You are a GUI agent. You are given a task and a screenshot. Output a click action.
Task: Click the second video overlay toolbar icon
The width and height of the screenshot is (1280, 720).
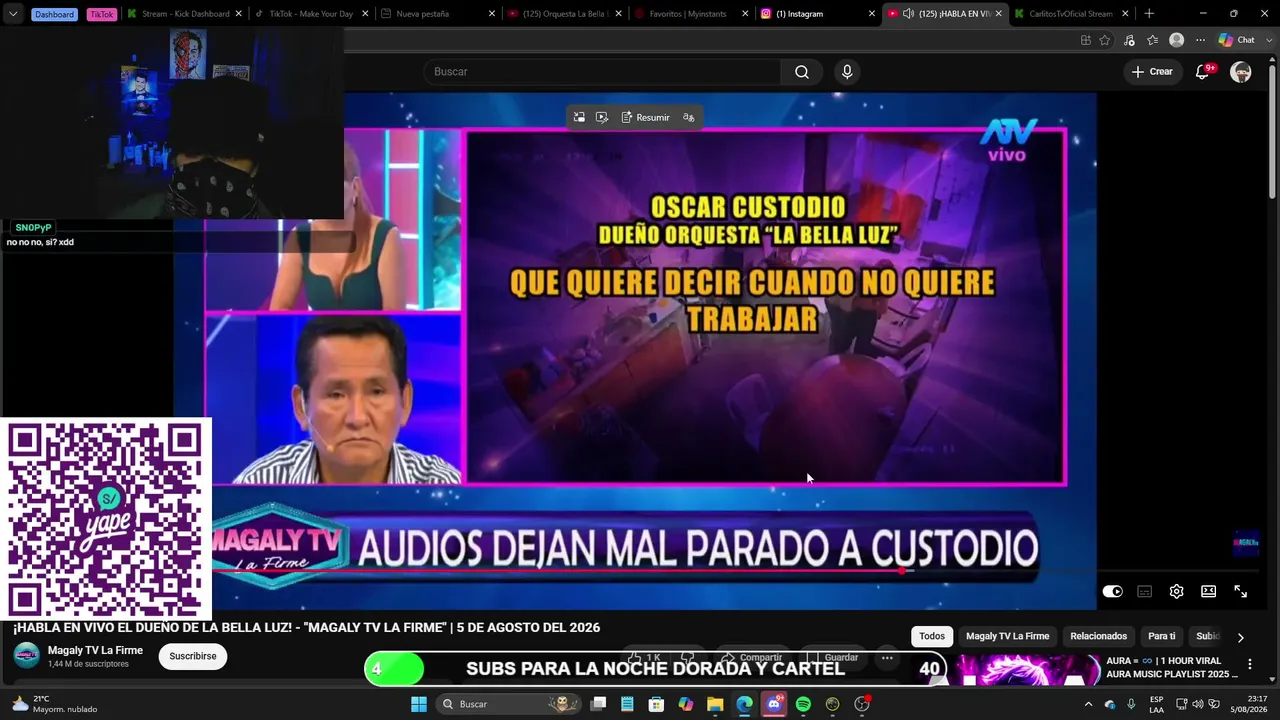602,118
